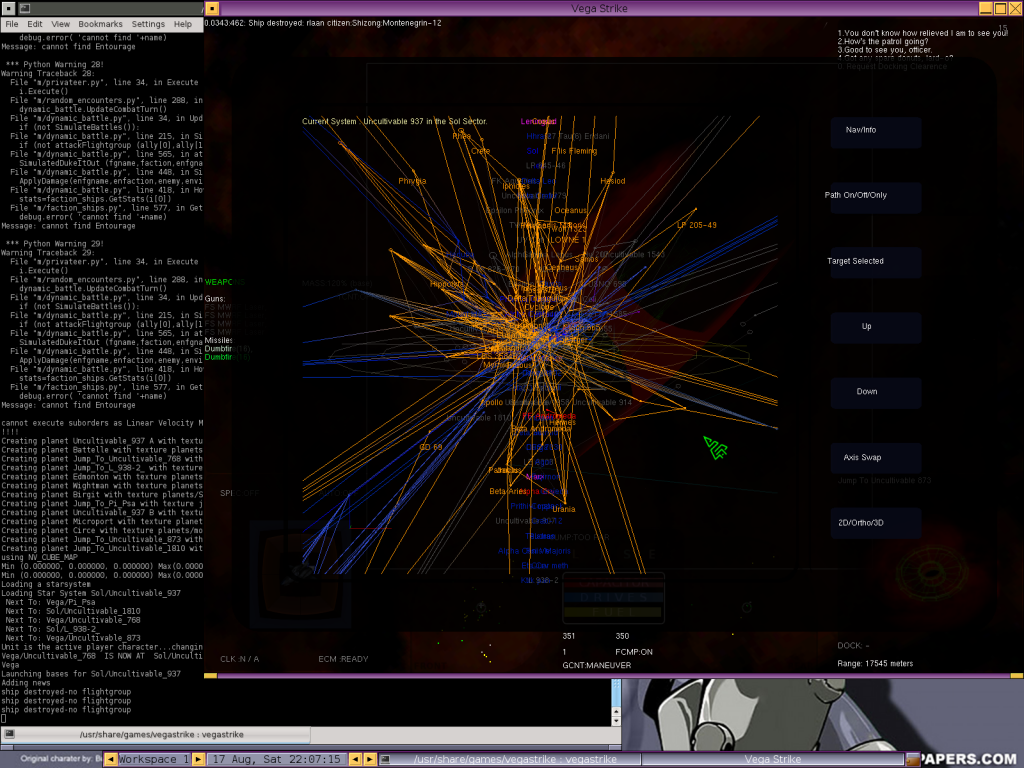This screenshot has width=1024, height=768.
Task: Click the right arrow beside the window list
Action: point(370,759)
